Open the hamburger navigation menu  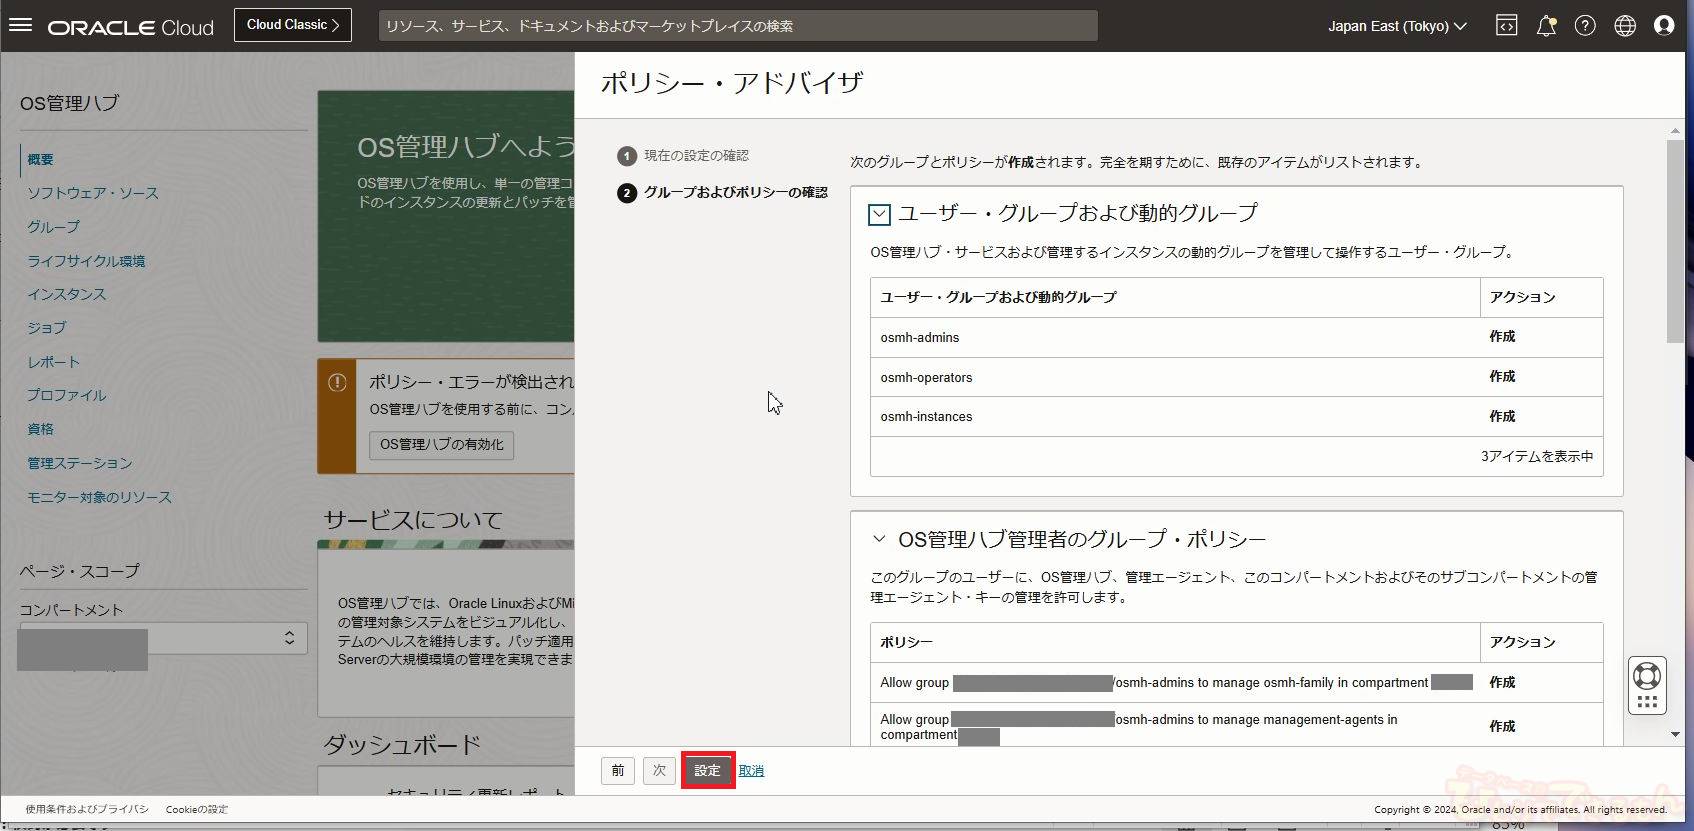tap(20, 26)
